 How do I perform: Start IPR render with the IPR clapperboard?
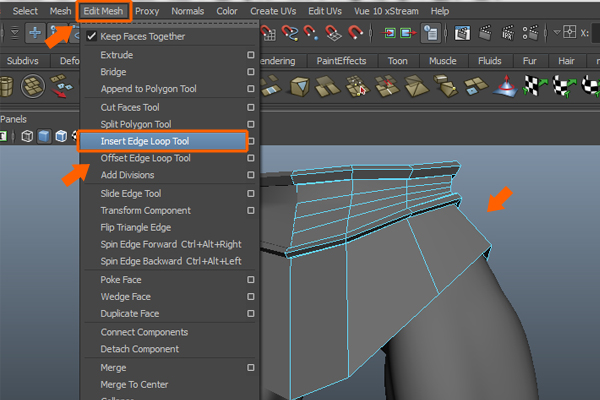[x=508, y=33]
